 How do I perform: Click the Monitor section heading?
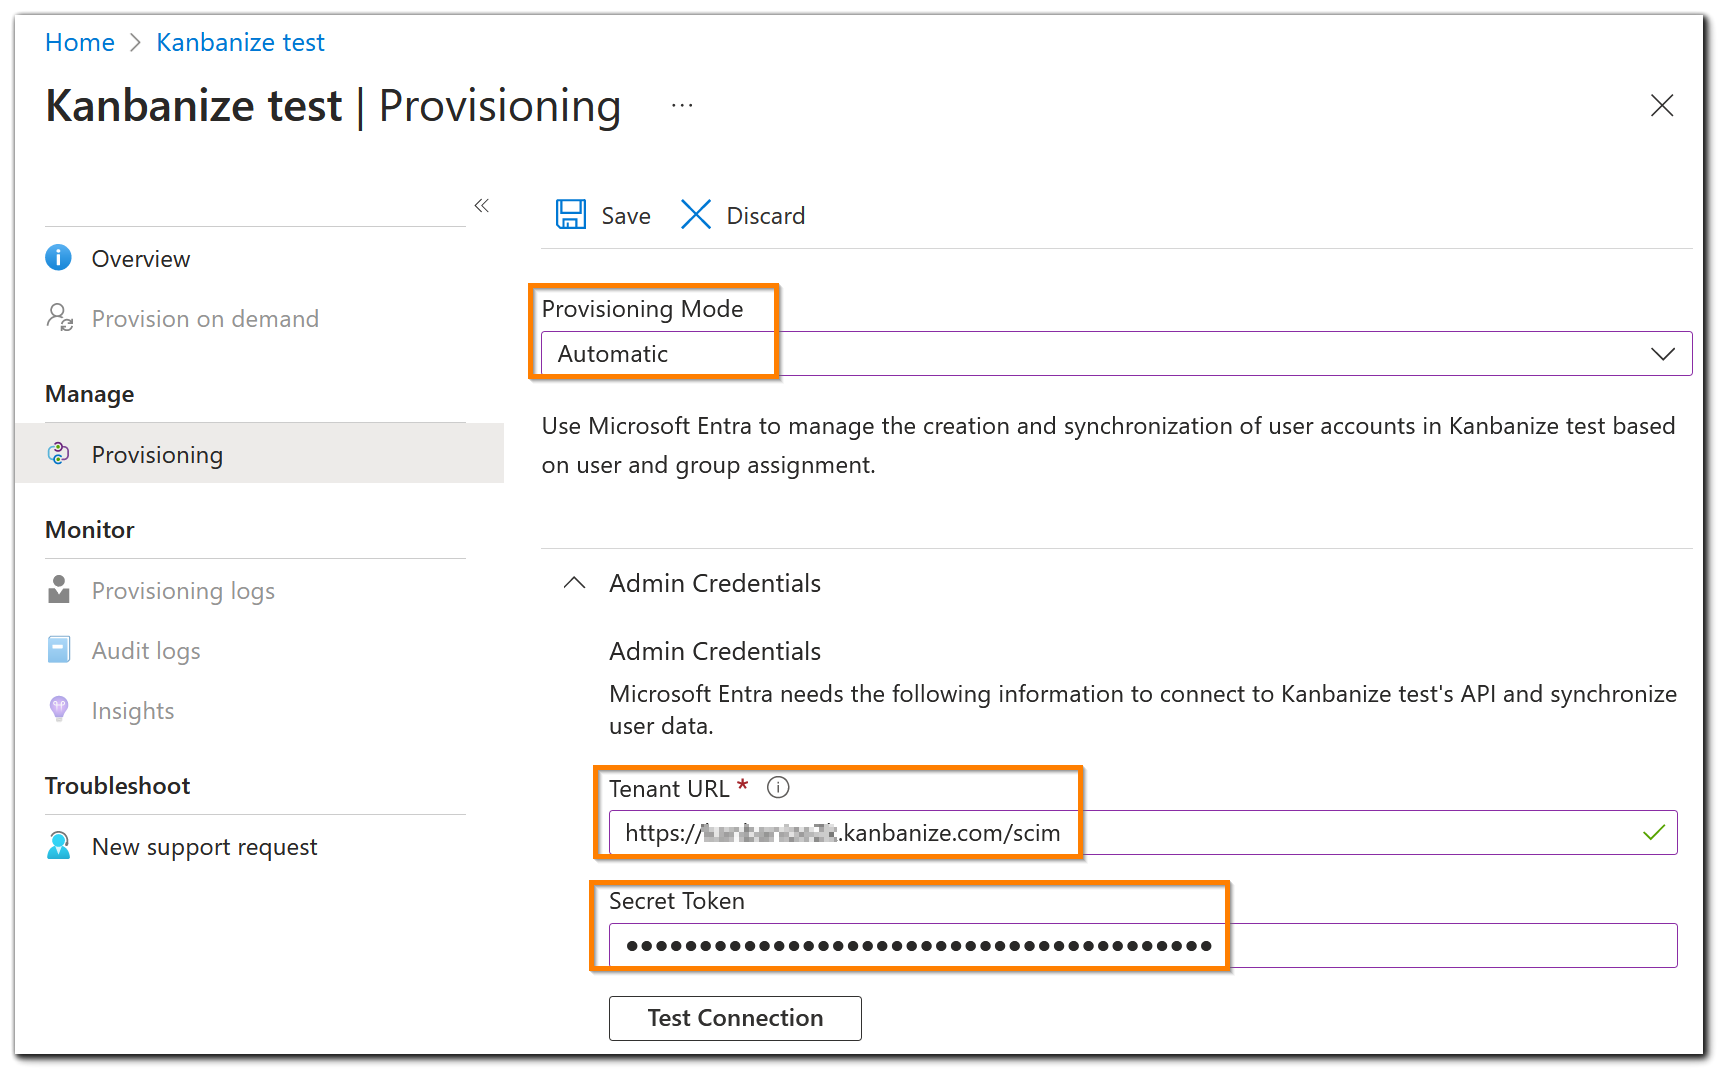click(x=89, y=530)
